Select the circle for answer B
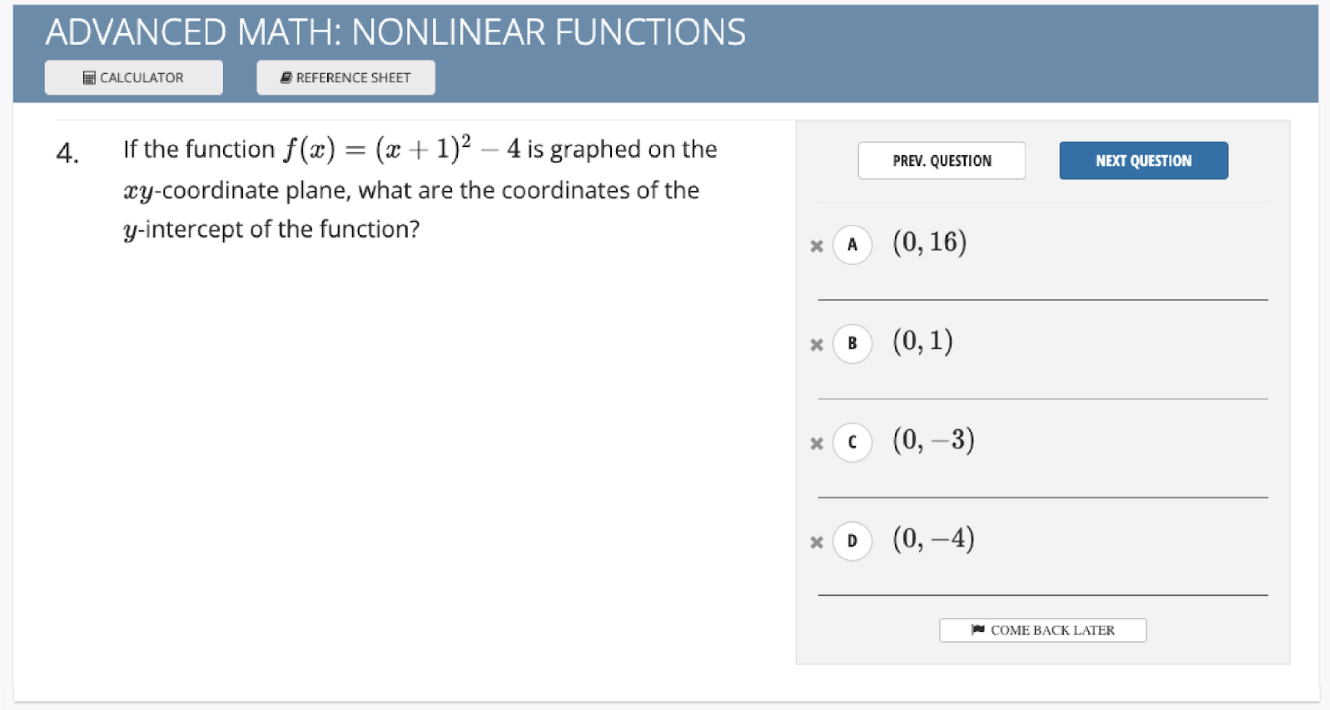Screen dimensions: 1330x710 click(852, 343)
